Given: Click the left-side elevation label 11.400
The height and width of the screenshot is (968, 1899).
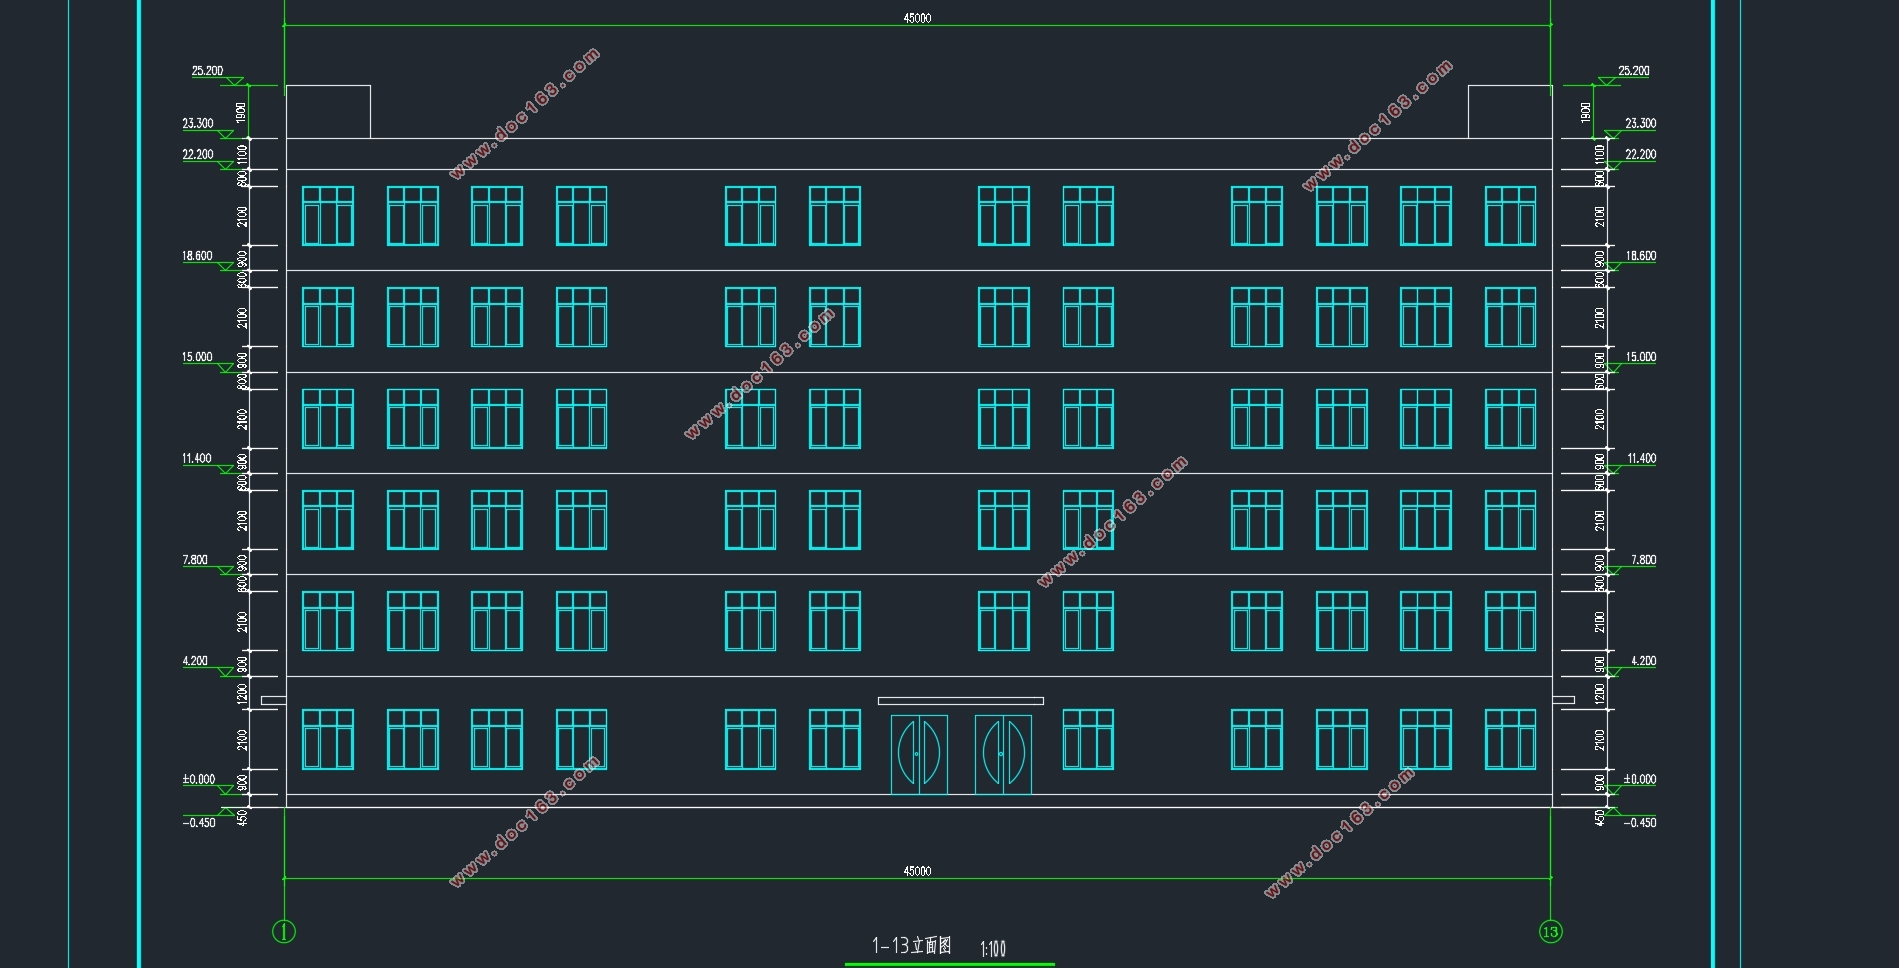Looking at the screenshot, I should click(197, 459).
